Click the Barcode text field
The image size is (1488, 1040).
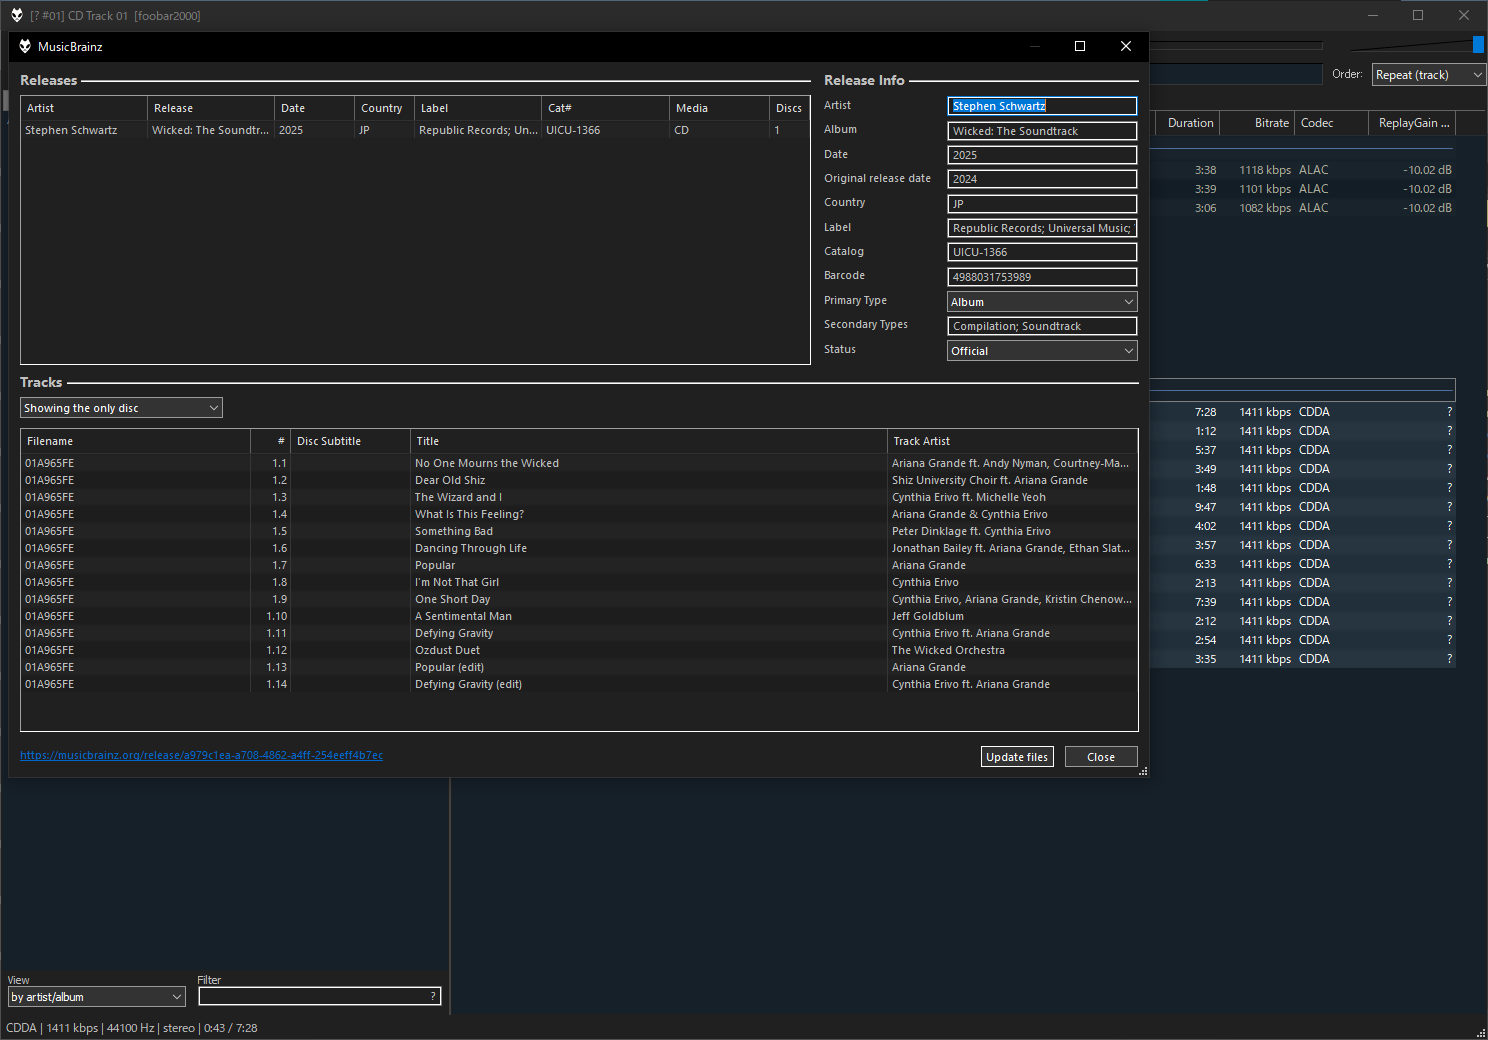pos(1042,277)
